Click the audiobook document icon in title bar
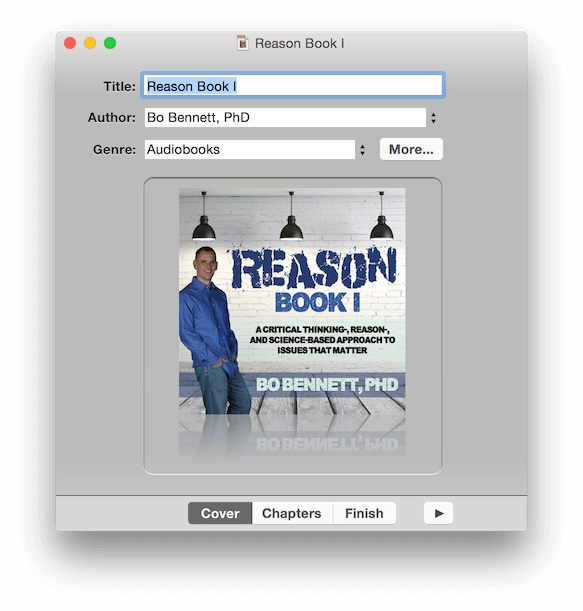The image size is (583, 611). (243, 43)
